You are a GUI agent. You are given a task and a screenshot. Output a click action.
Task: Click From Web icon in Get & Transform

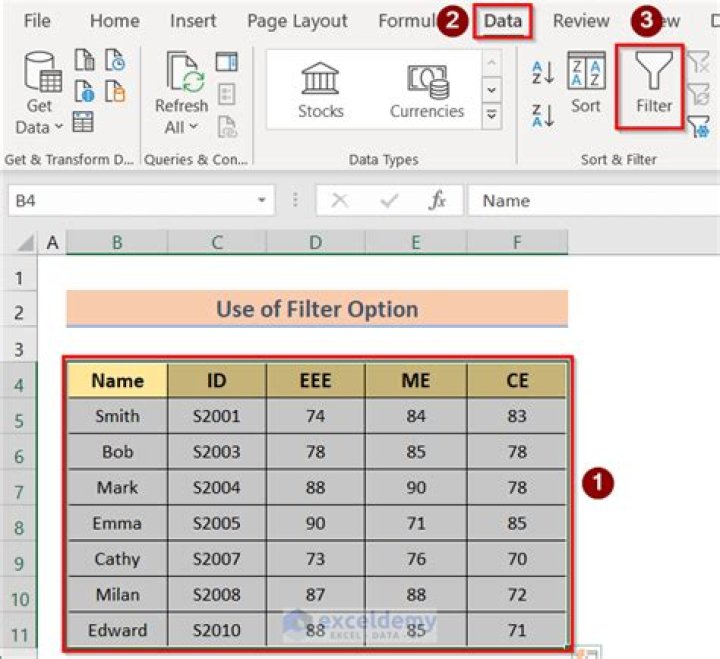click(84, 90)
